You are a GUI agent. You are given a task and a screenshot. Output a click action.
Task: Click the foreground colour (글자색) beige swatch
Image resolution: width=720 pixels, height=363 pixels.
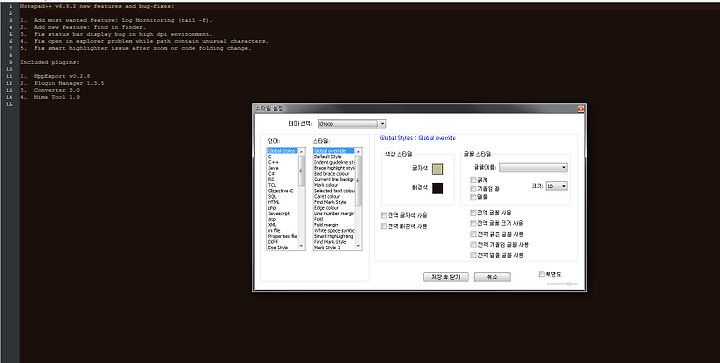pos(438,169)
